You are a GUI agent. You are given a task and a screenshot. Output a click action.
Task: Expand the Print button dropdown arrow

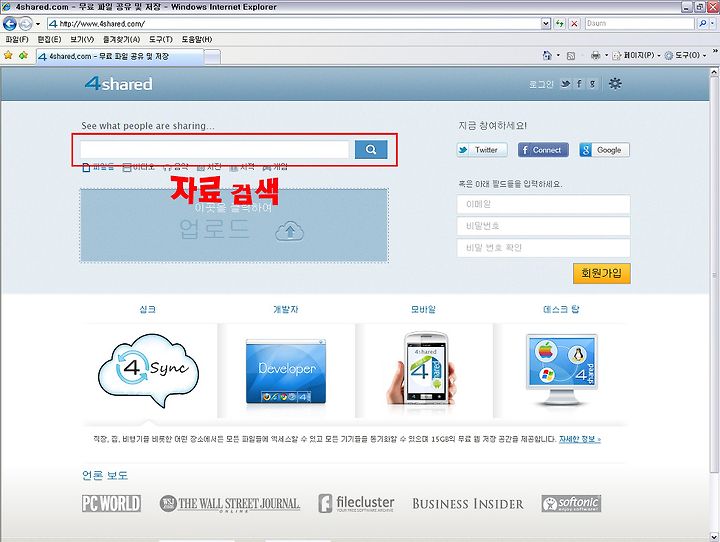[x=606, y=56]
